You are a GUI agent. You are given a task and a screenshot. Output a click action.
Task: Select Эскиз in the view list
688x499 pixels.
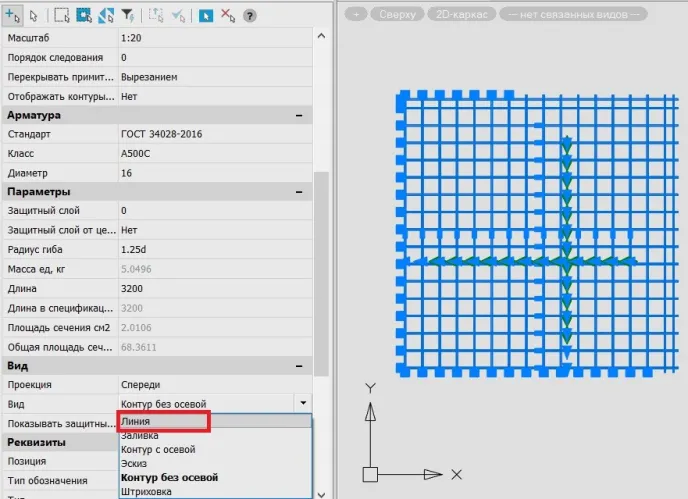click(135, 464)
